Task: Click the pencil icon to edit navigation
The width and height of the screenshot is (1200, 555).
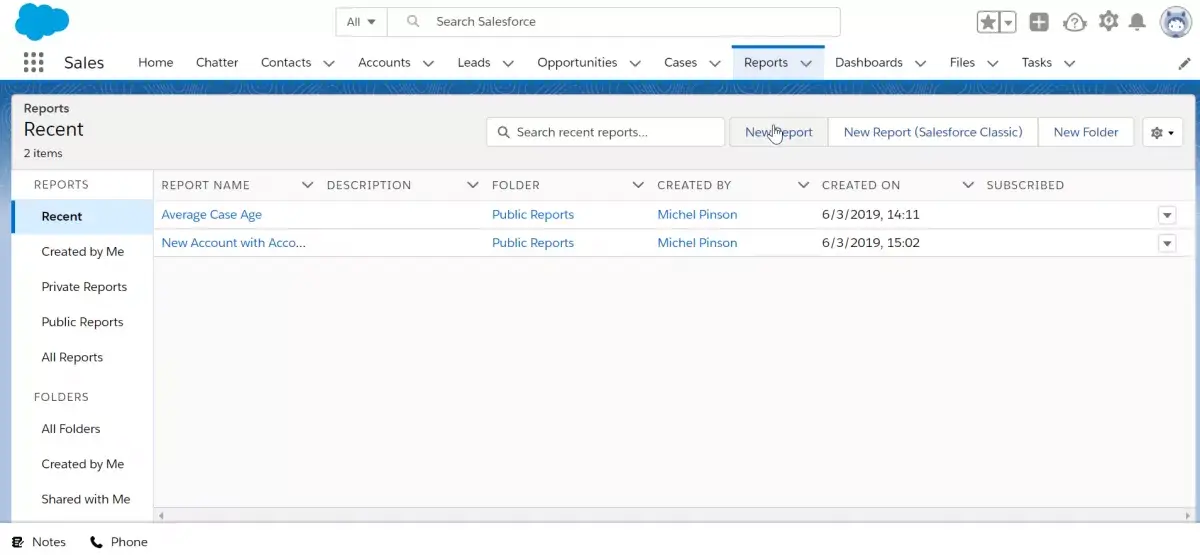Action: pyautogui.click(x=1185, y=63)
